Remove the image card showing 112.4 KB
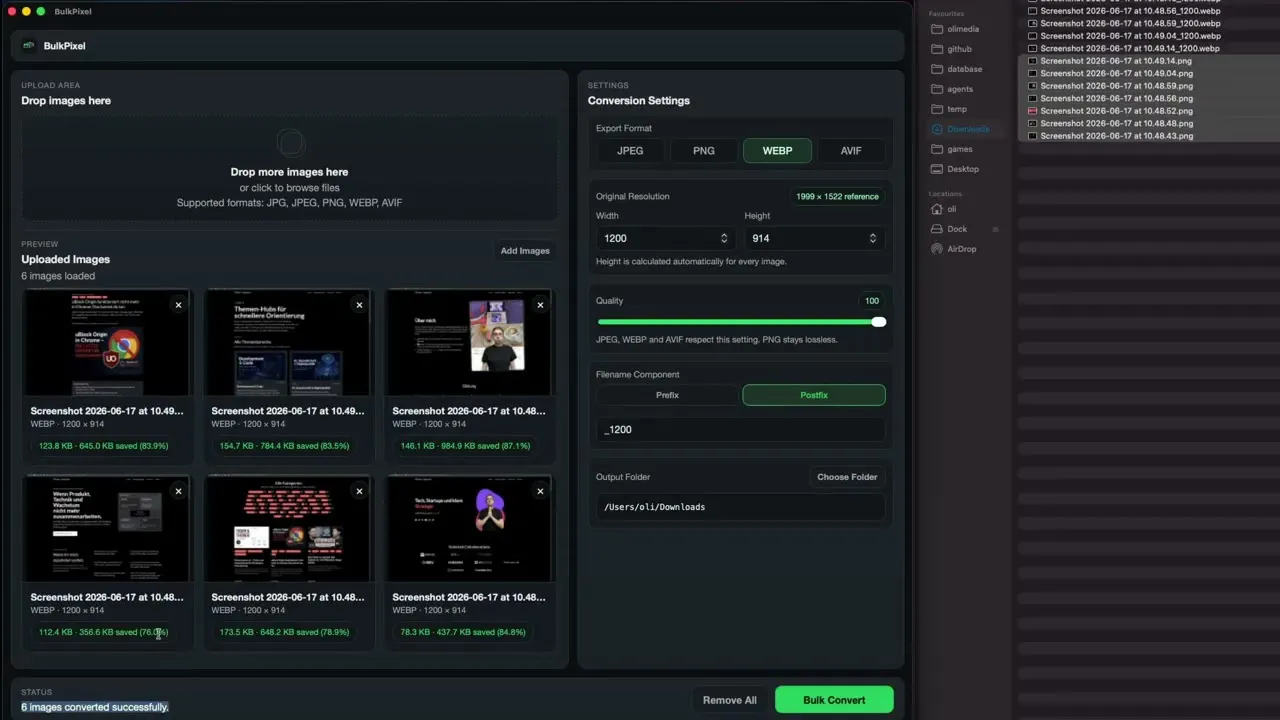This screenshot has height=720, width=1280. 178,491
